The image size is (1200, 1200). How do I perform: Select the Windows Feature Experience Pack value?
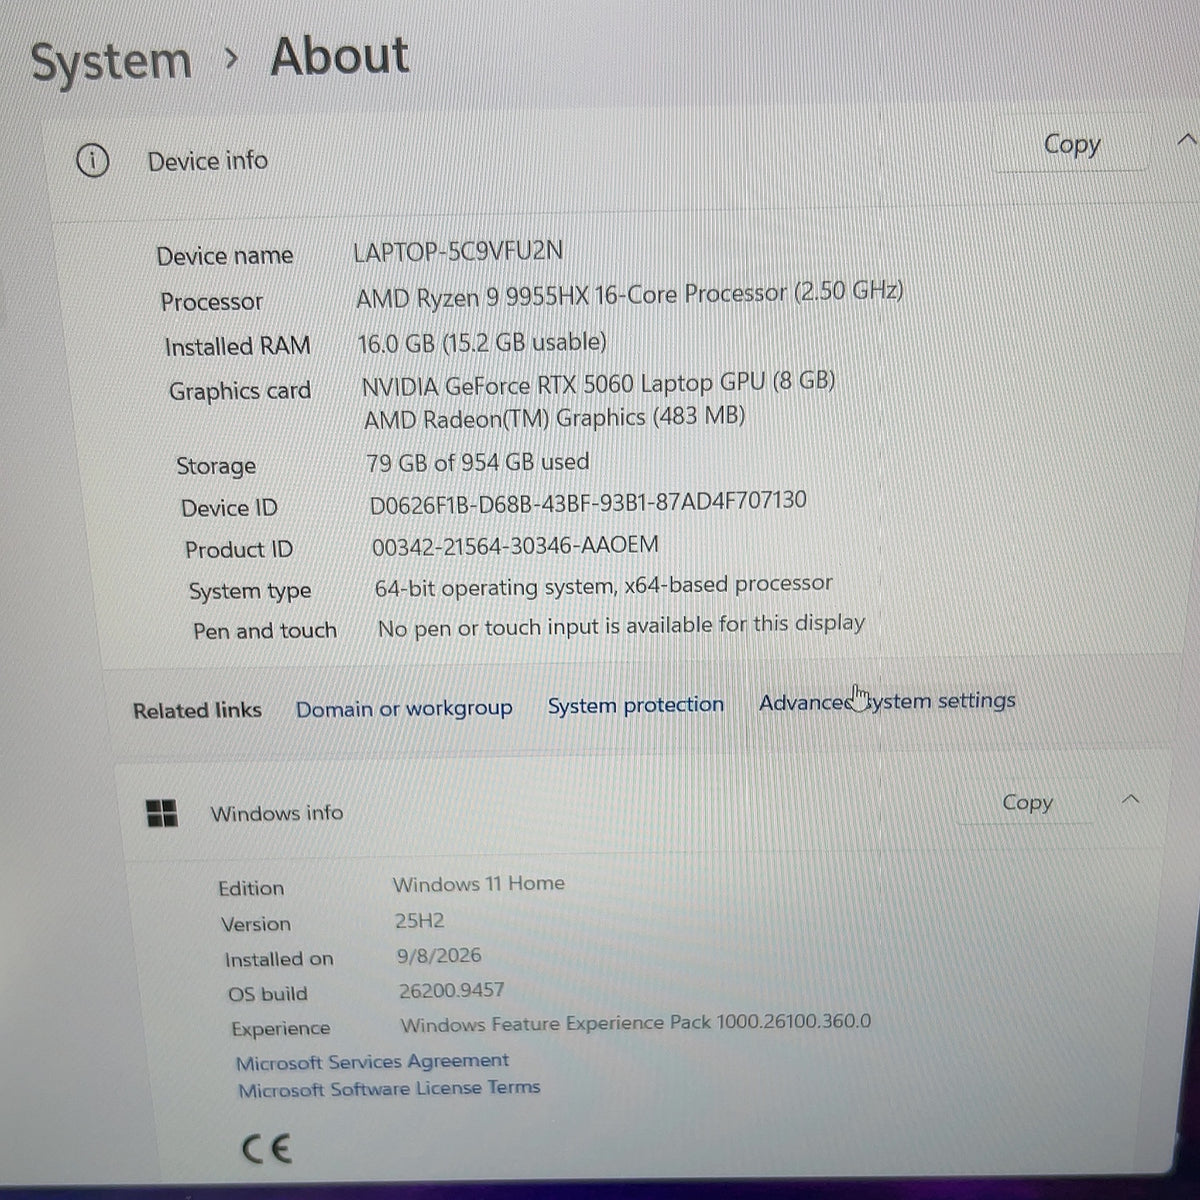point(635,1023)
